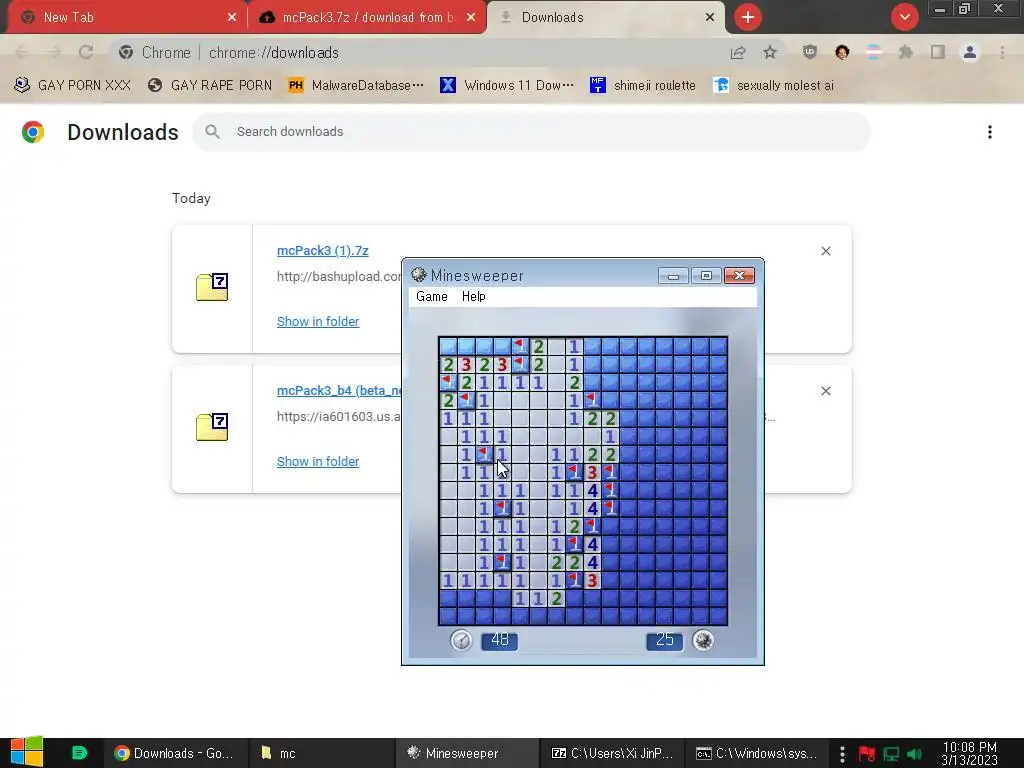
Task: Click the red flag tray icon
Action: click(867, 754)
